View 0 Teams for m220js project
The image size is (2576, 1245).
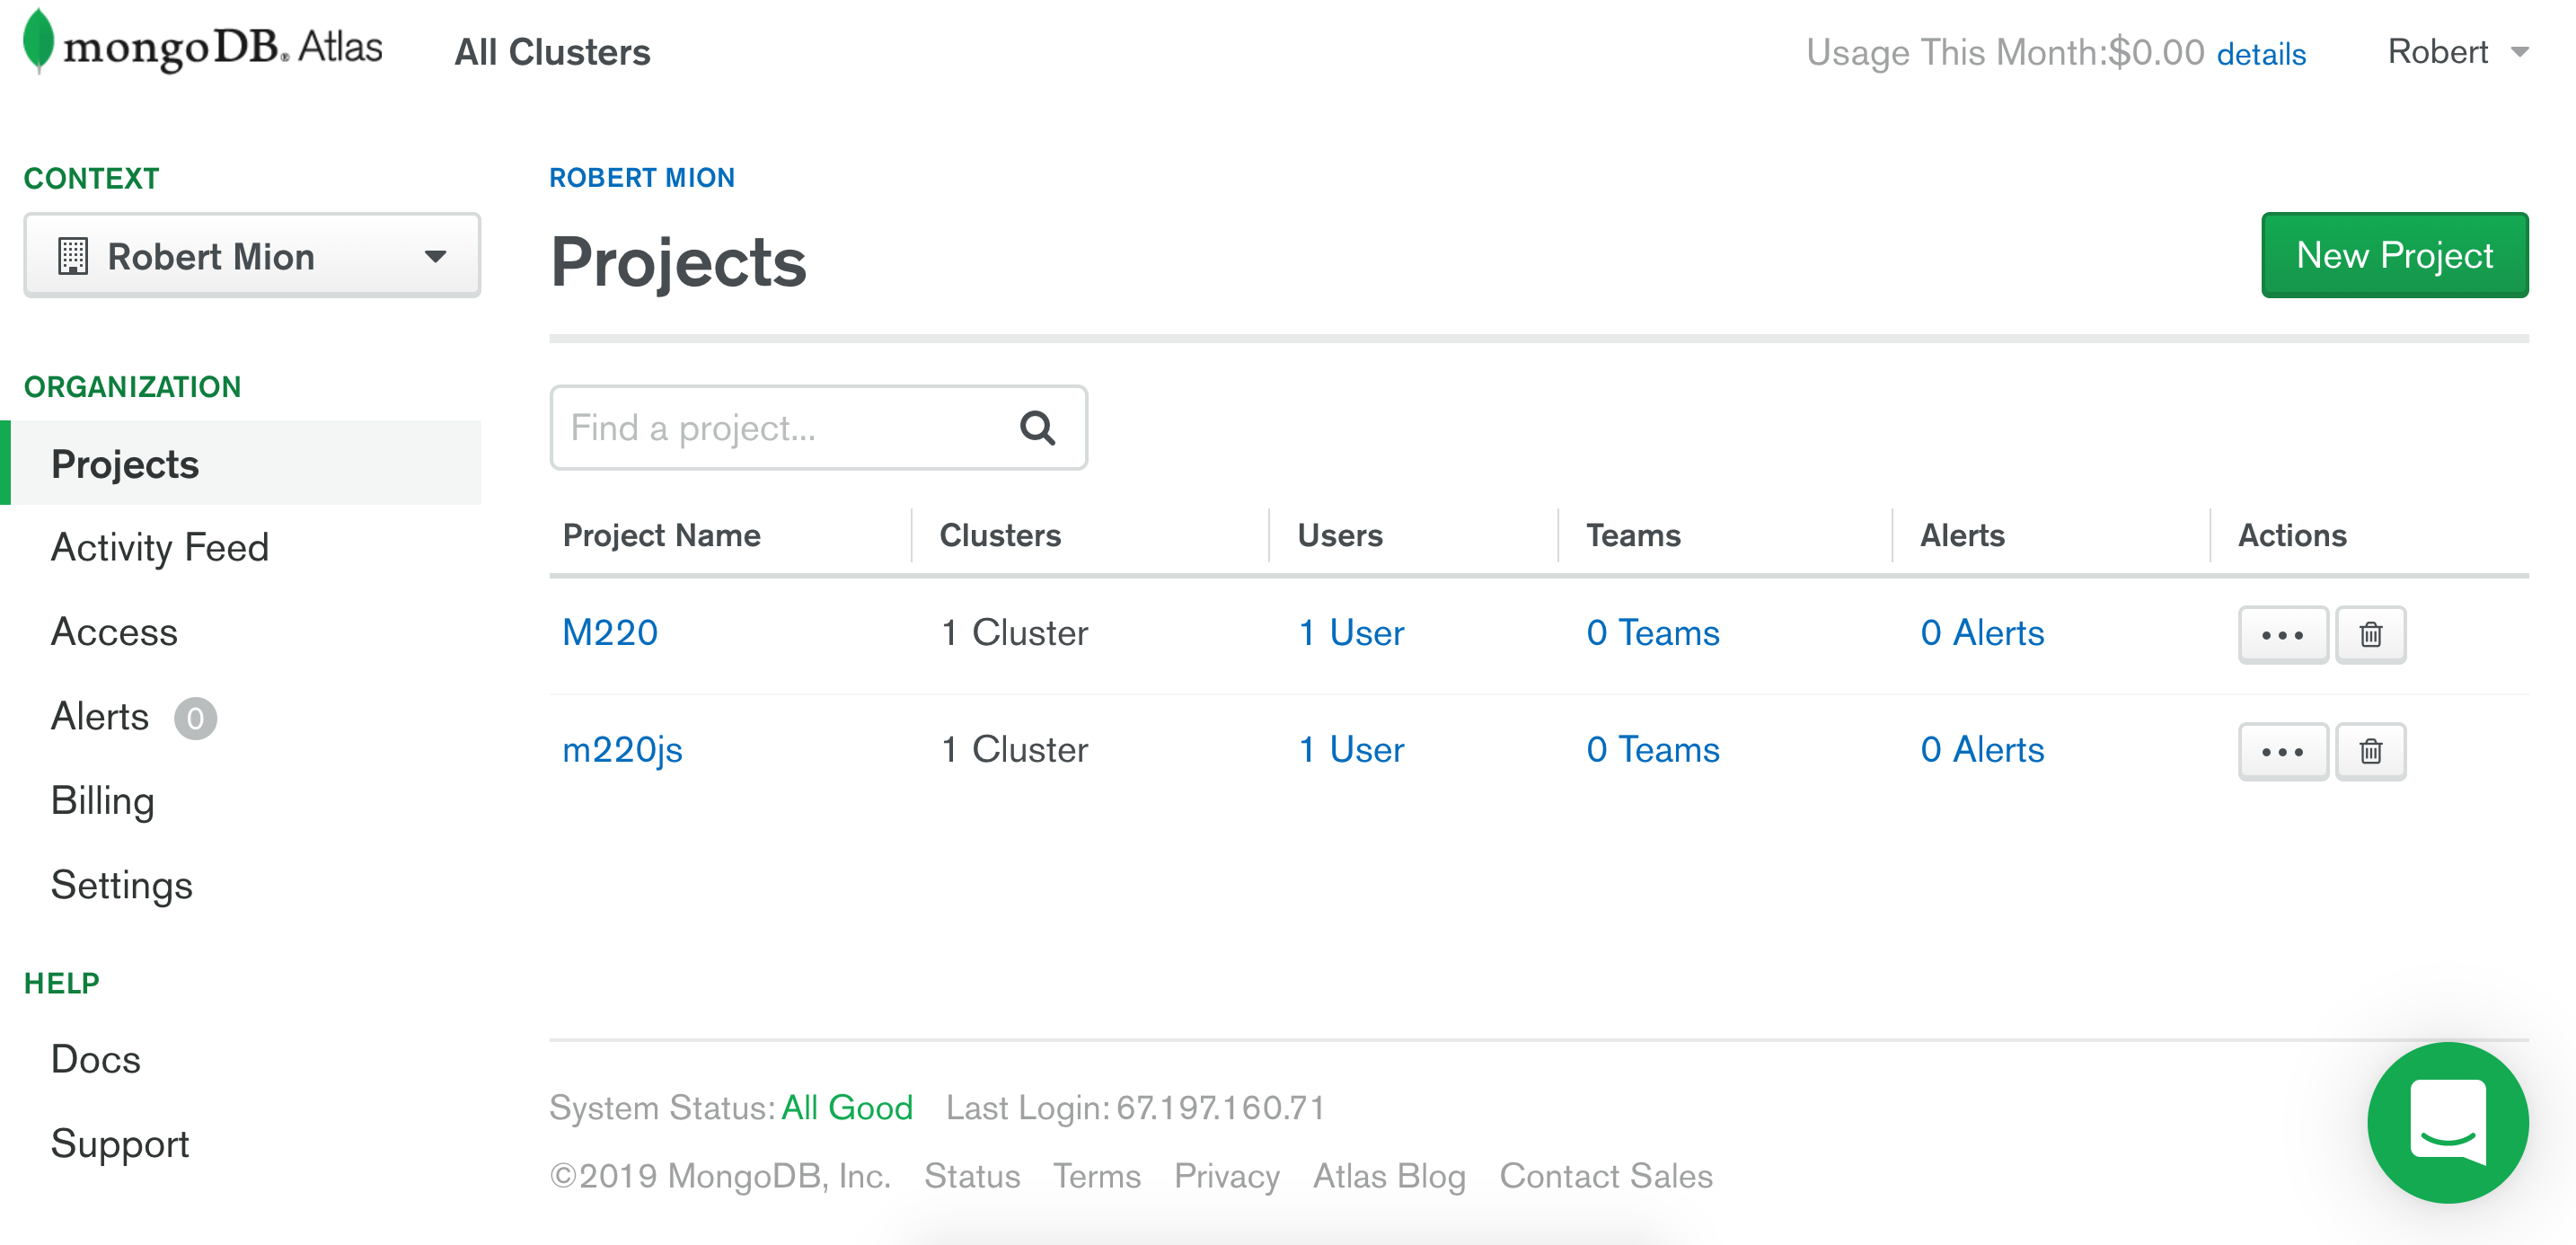(x=1652, y=750)
